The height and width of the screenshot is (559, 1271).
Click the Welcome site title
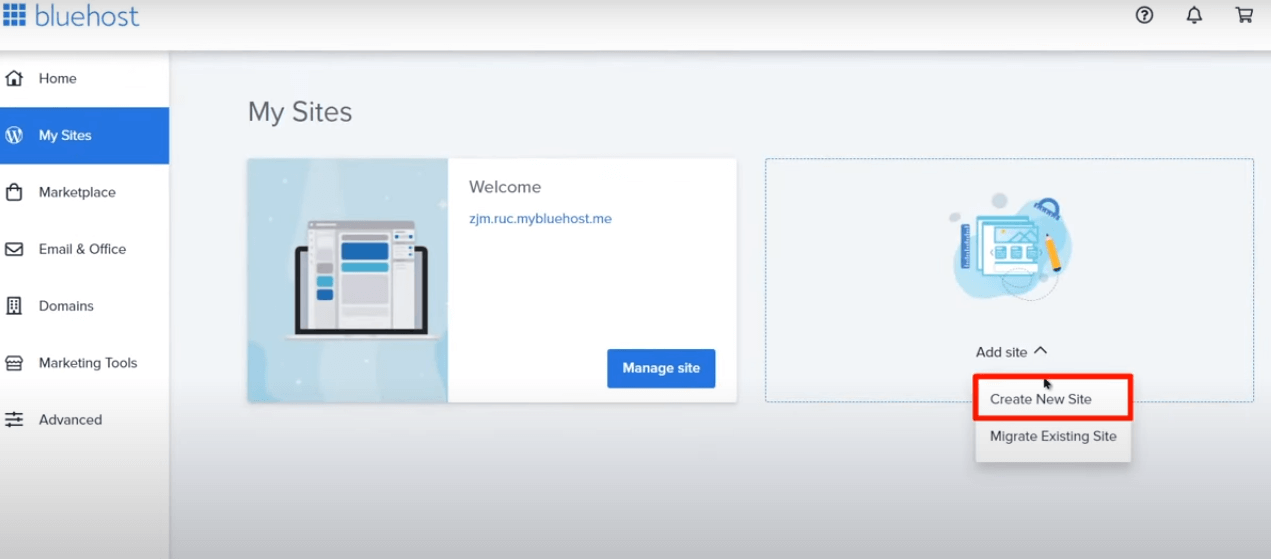tap(505, 187)
